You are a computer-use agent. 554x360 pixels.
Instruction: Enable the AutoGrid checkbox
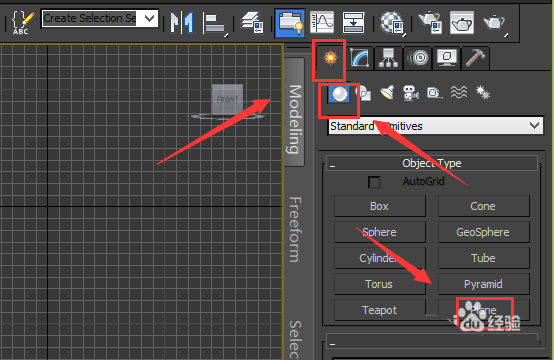(374, 182)
